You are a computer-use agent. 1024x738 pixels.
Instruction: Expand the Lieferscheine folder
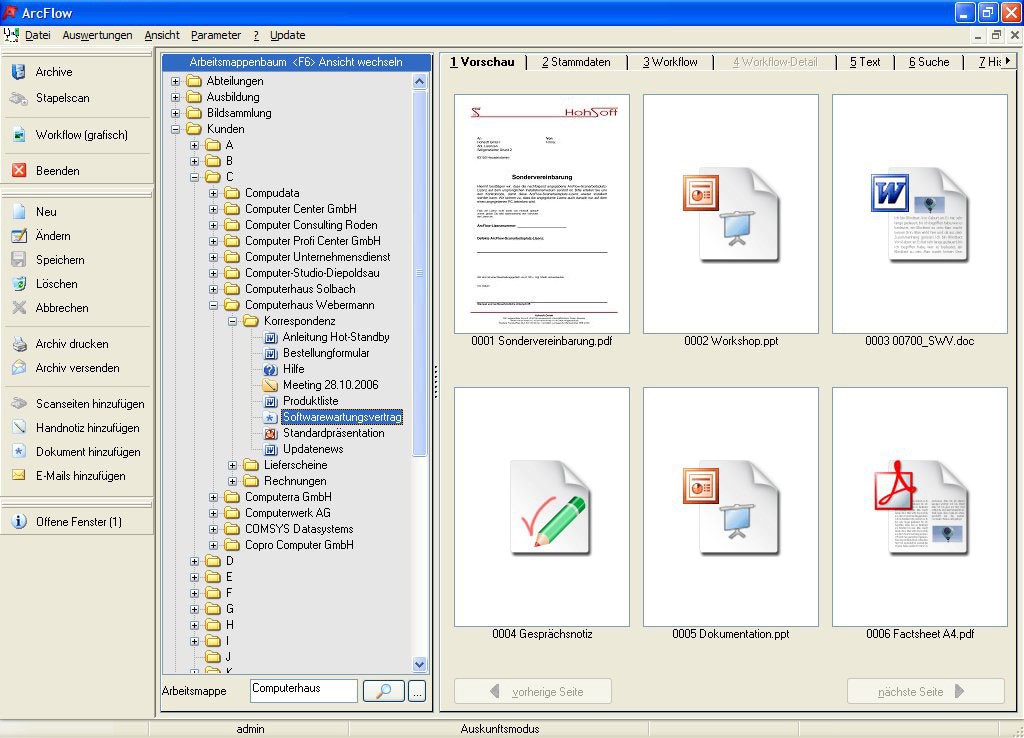(x=232, y=465)
